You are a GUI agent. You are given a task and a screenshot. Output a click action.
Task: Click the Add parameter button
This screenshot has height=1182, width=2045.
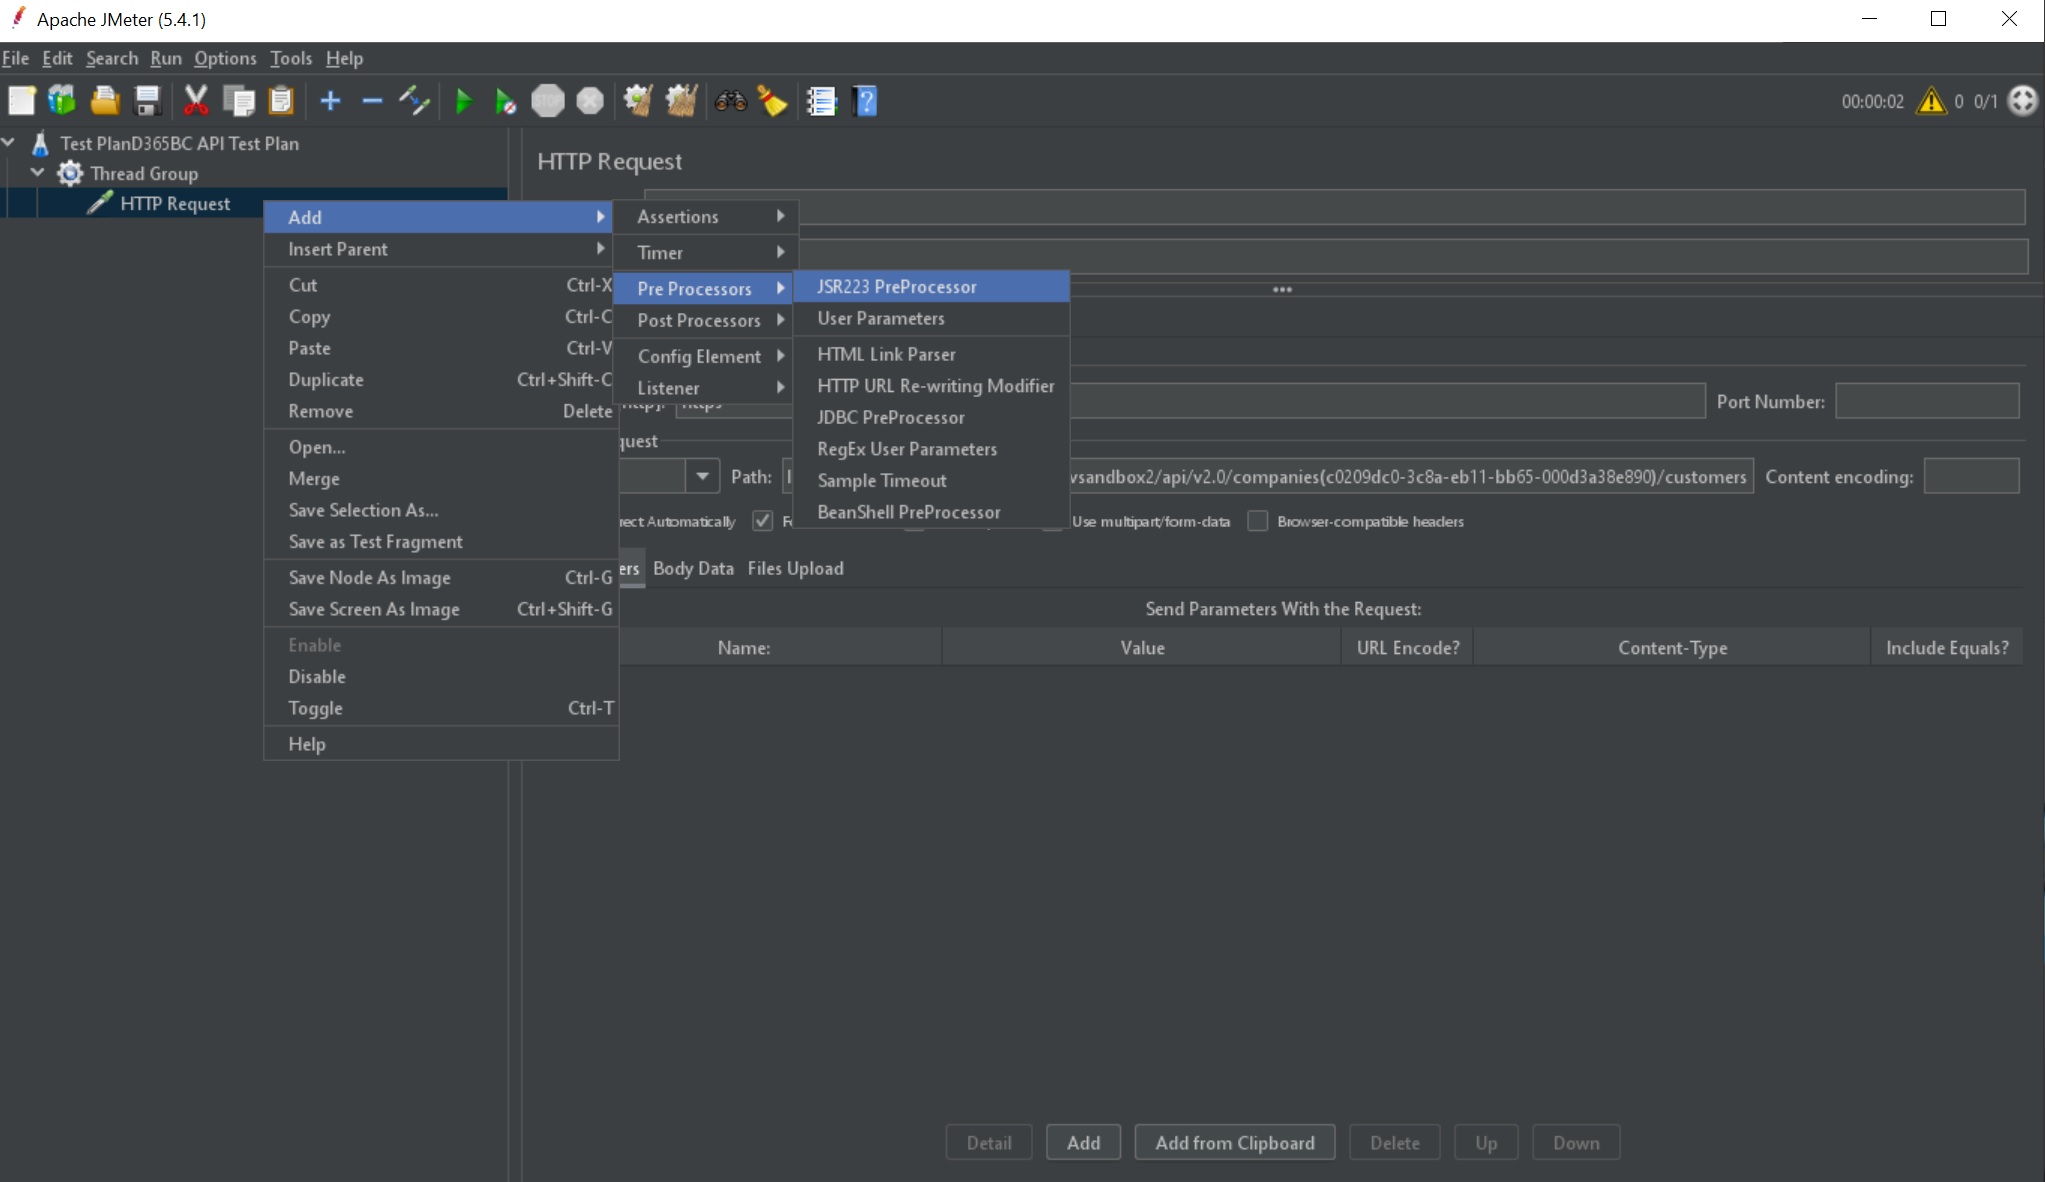1082,1143
